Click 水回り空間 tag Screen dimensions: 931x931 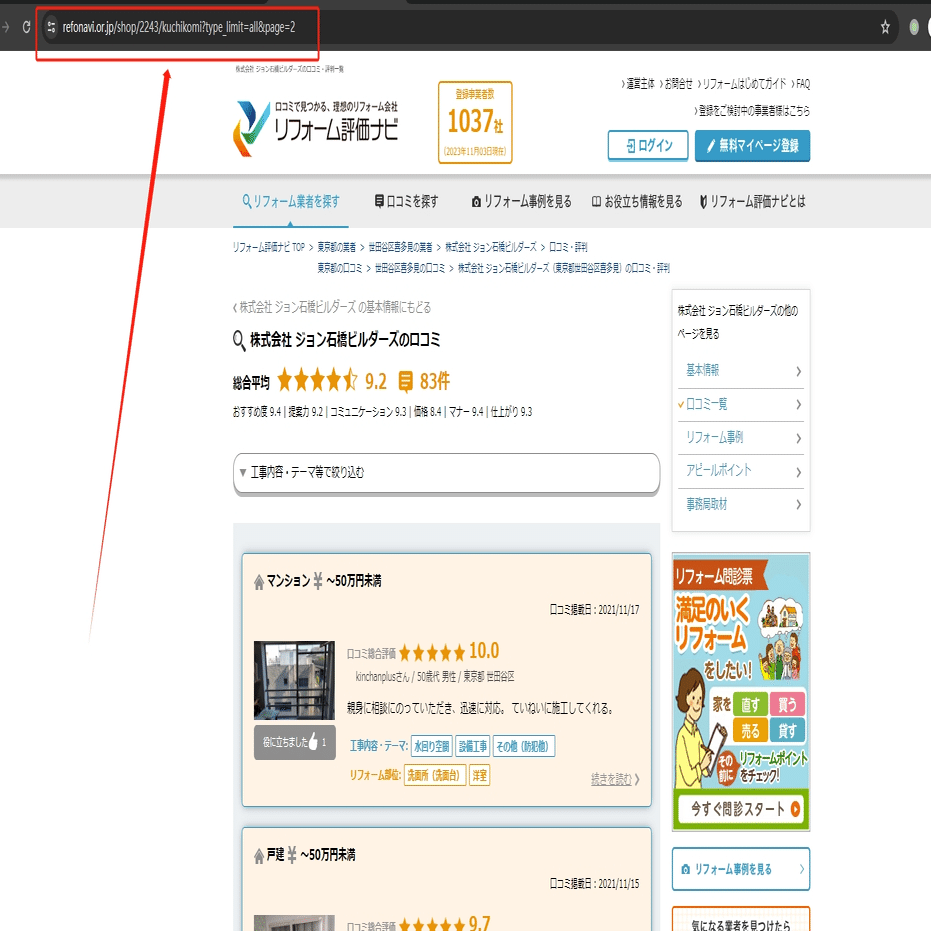tap(432, 746)
